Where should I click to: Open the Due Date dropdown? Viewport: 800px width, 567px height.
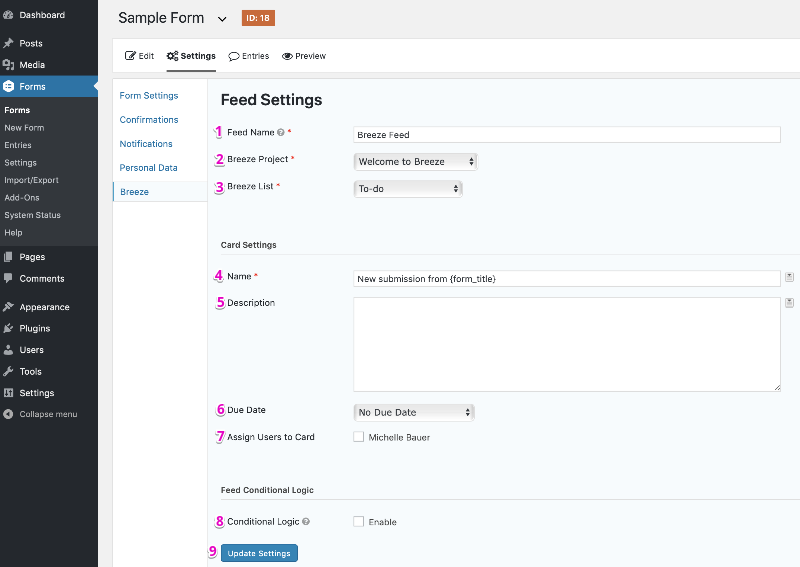click(x=414, y=412)
